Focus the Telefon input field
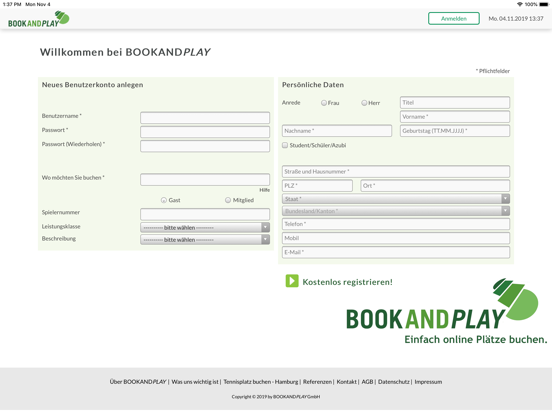The image size is (552, 414). point(396,224)
